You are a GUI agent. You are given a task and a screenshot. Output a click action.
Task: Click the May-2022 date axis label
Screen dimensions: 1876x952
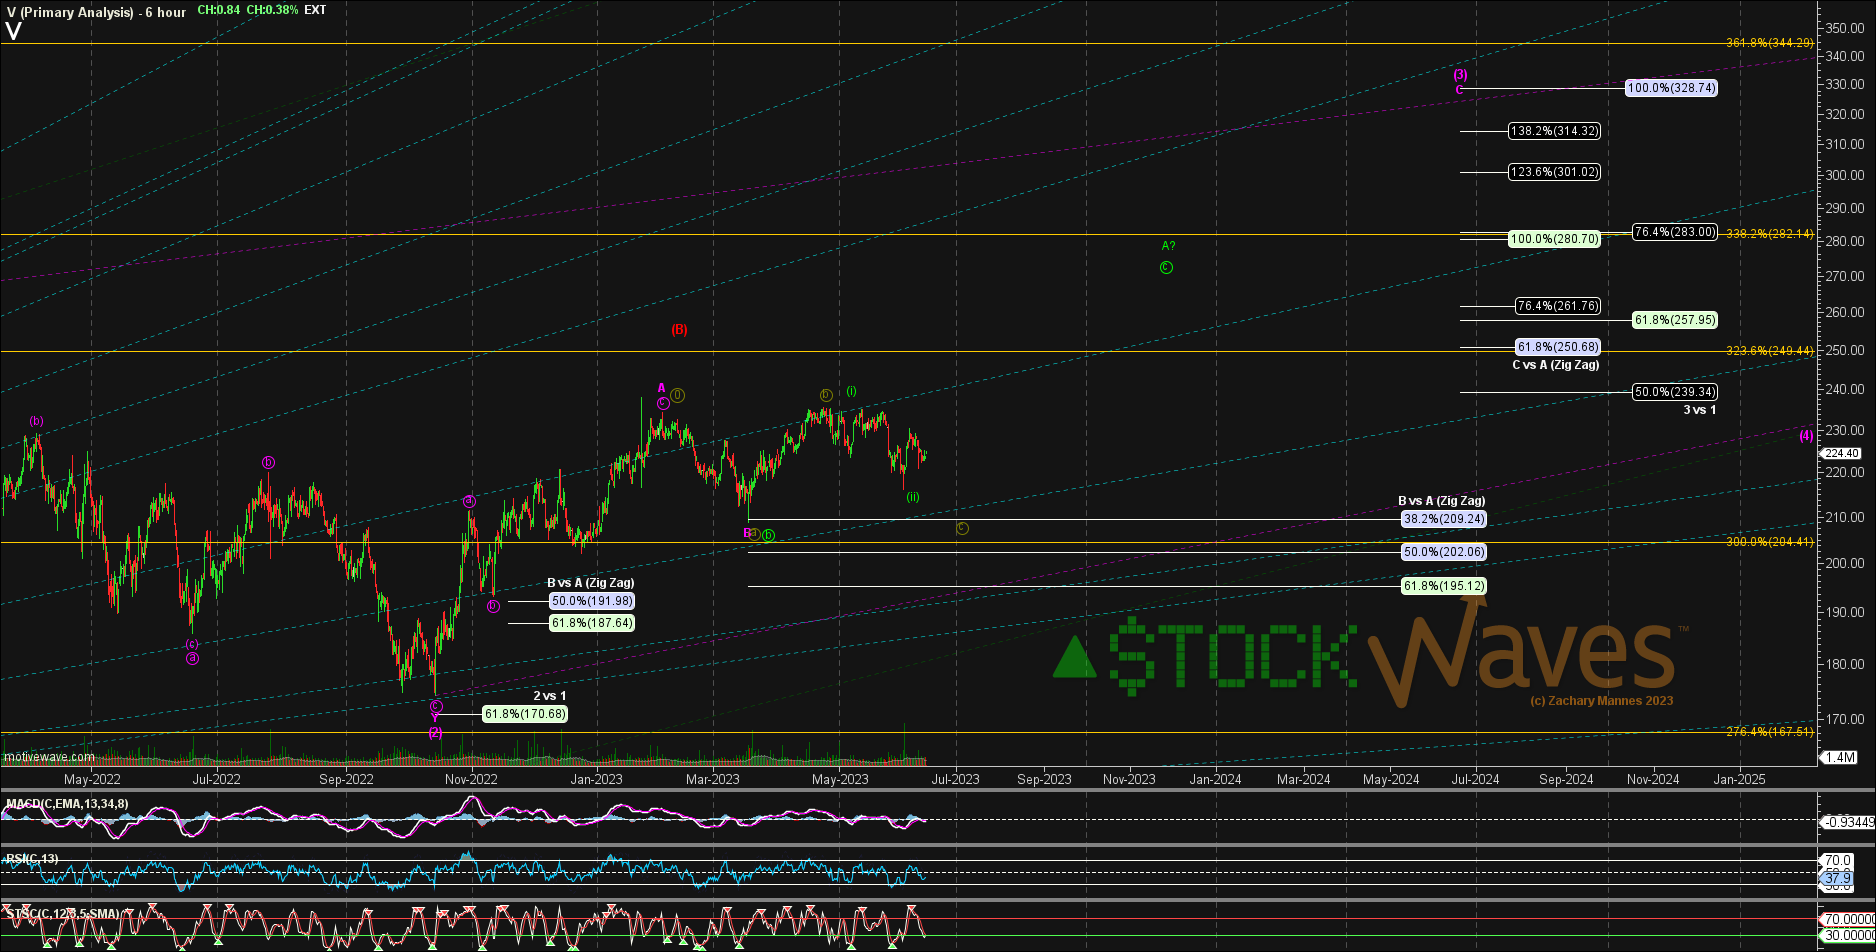coord(92,779)
